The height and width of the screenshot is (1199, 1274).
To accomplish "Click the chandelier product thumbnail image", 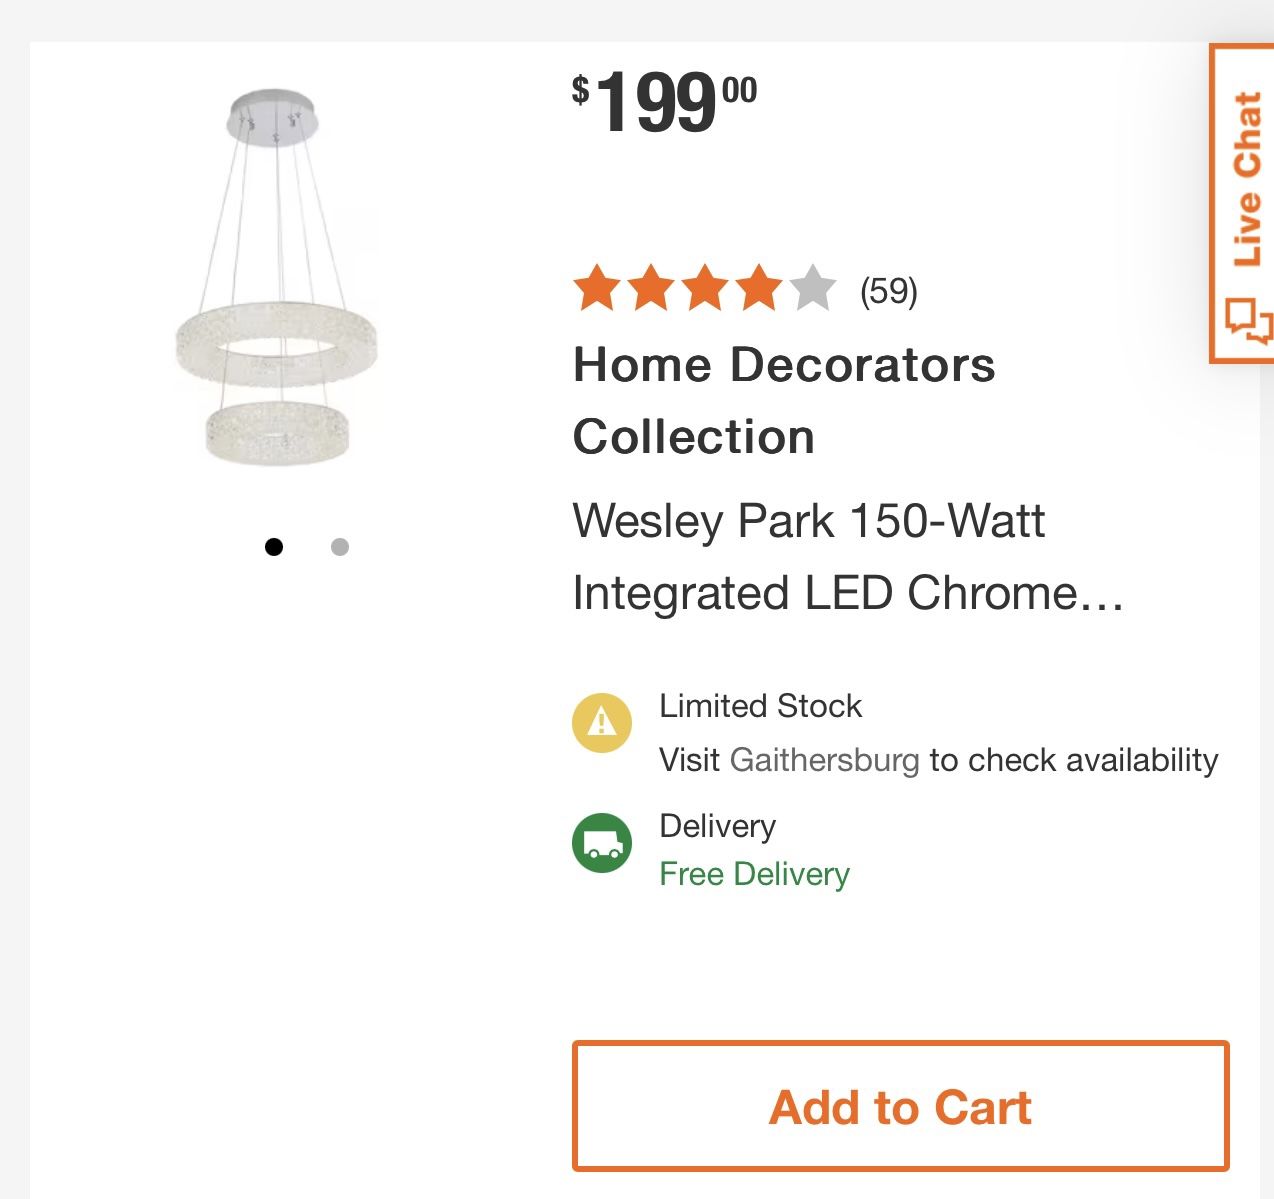I will (276, 280).
